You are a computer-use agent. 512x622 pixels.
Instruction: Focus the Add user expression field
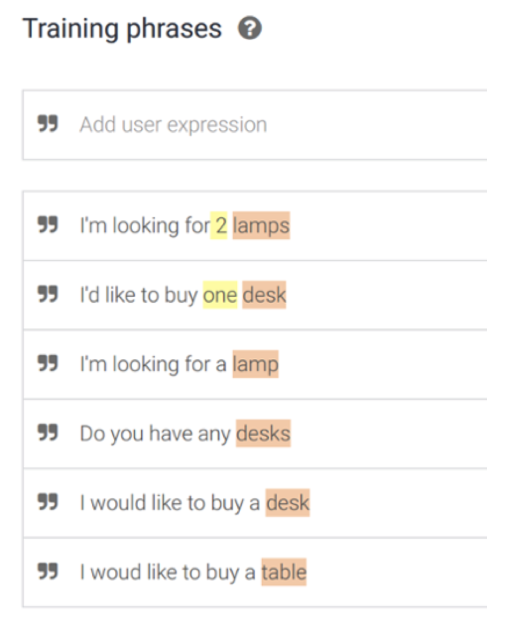255,125
